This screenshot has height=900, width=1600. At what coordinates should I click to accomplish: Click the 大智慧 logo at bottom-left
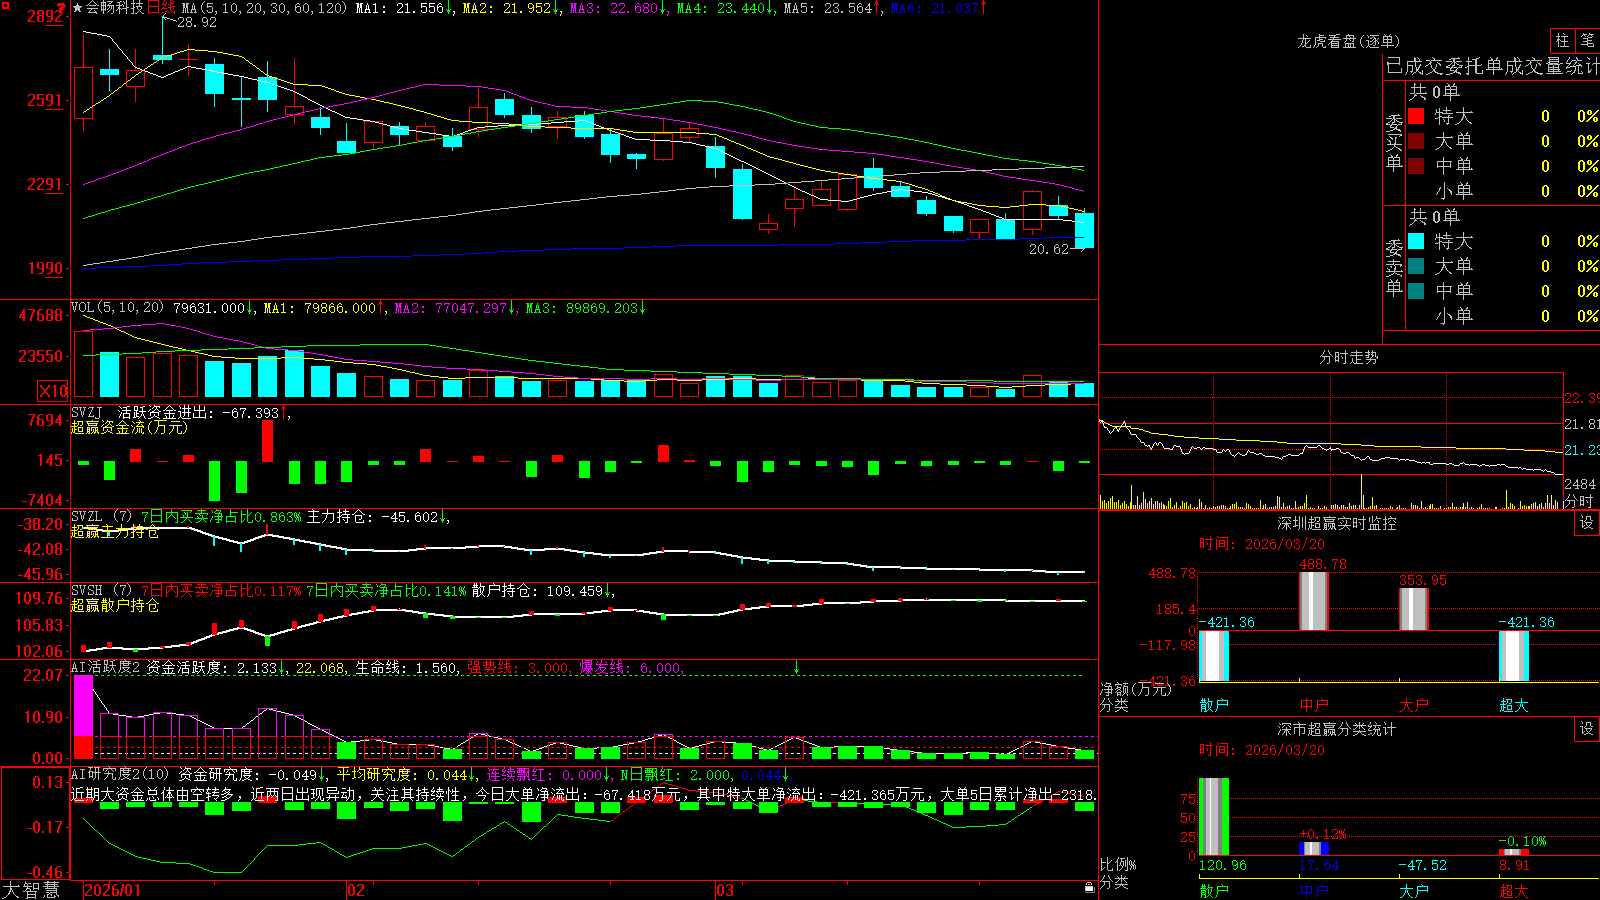click(31, 890)
